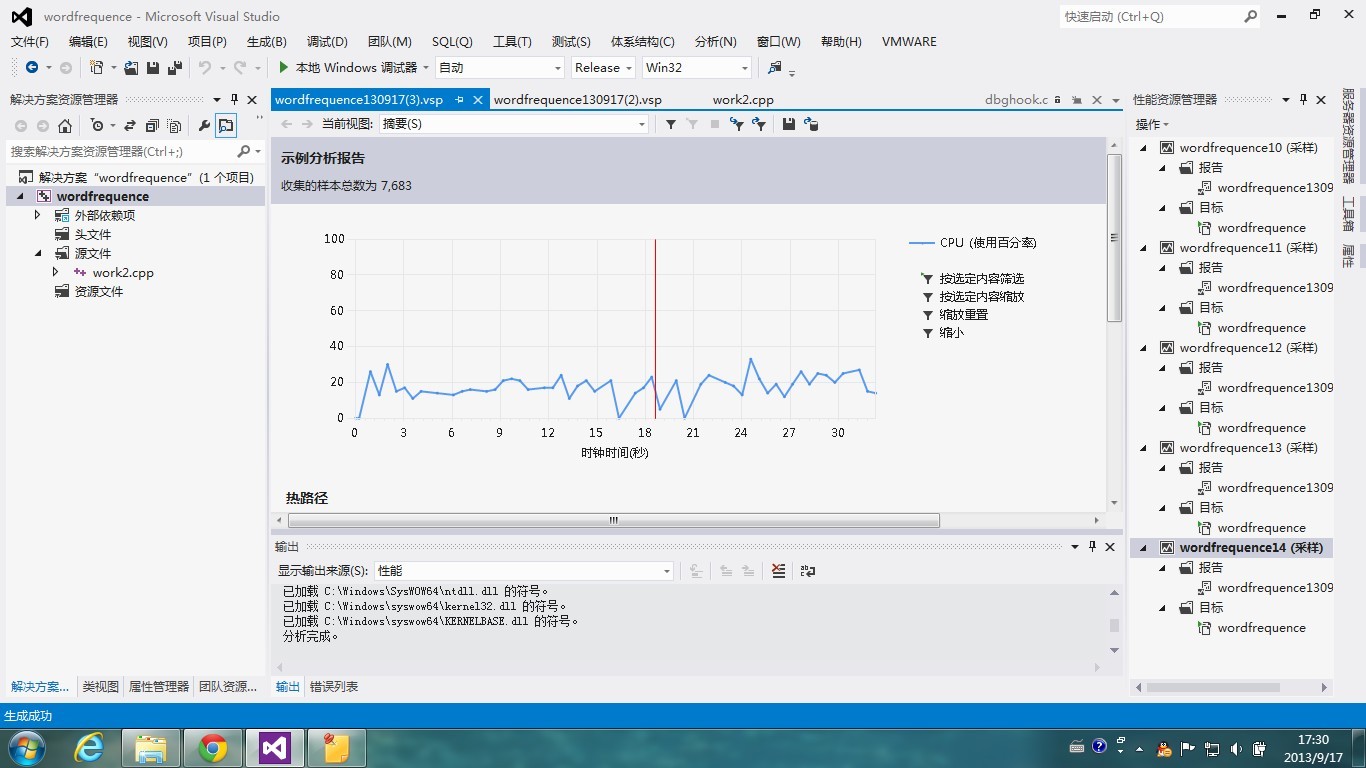The width and height of the screenshot is (1366, 768).
Task: Click the Windows Start button
Action: click(25, 748)
